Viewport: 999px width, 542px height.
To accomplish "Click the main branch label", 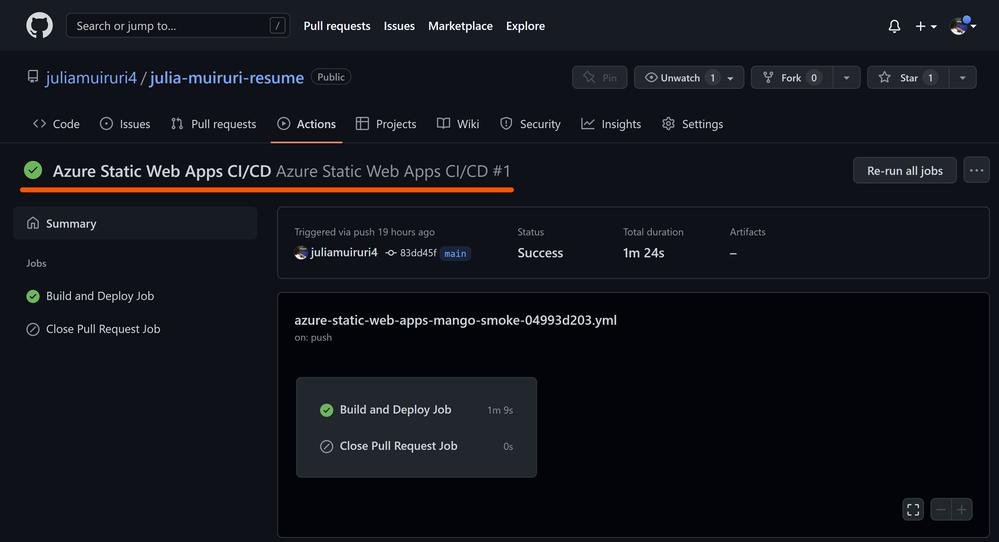I will pos(455,253).
